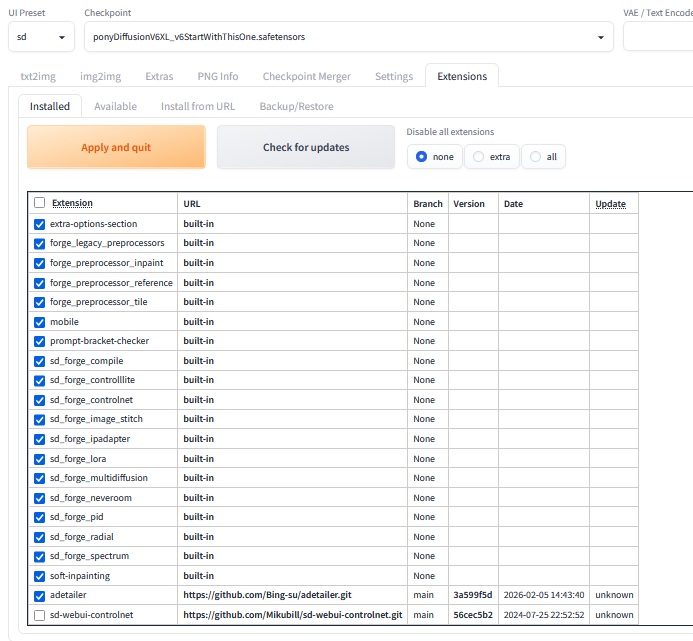The width and height of the screenshot is (693, 641).
Task: Click the sd-webui-controlnet GitHub URL
Action: tap(293, 615)
